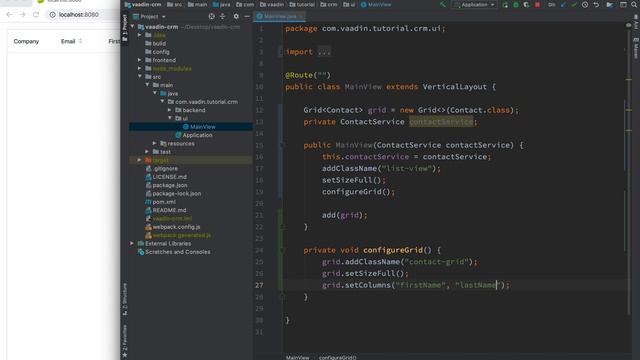Click the configureGrid breadcrumb at editor bottom
Screen dimensions: 640x360
338,357
